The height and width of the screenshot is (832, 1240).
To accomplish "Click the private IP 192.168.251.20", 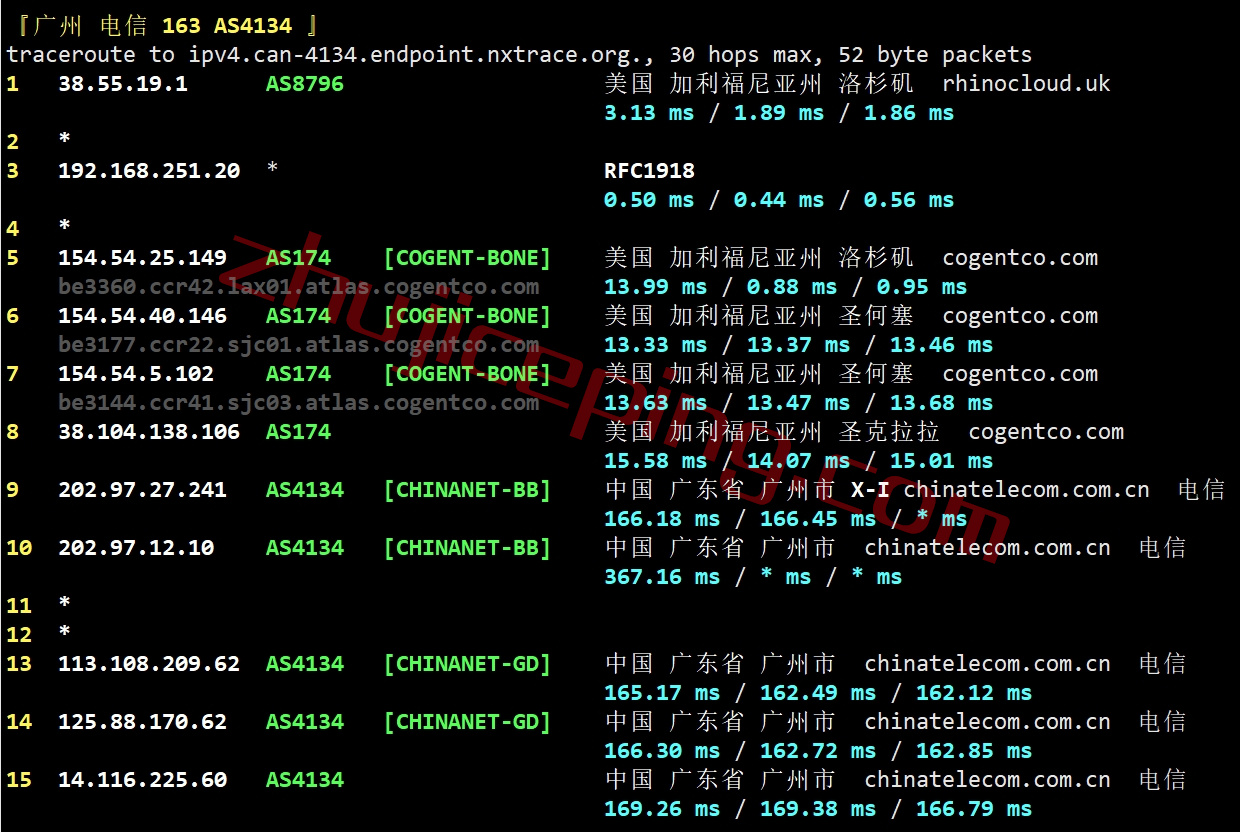I will pos(149,171).
